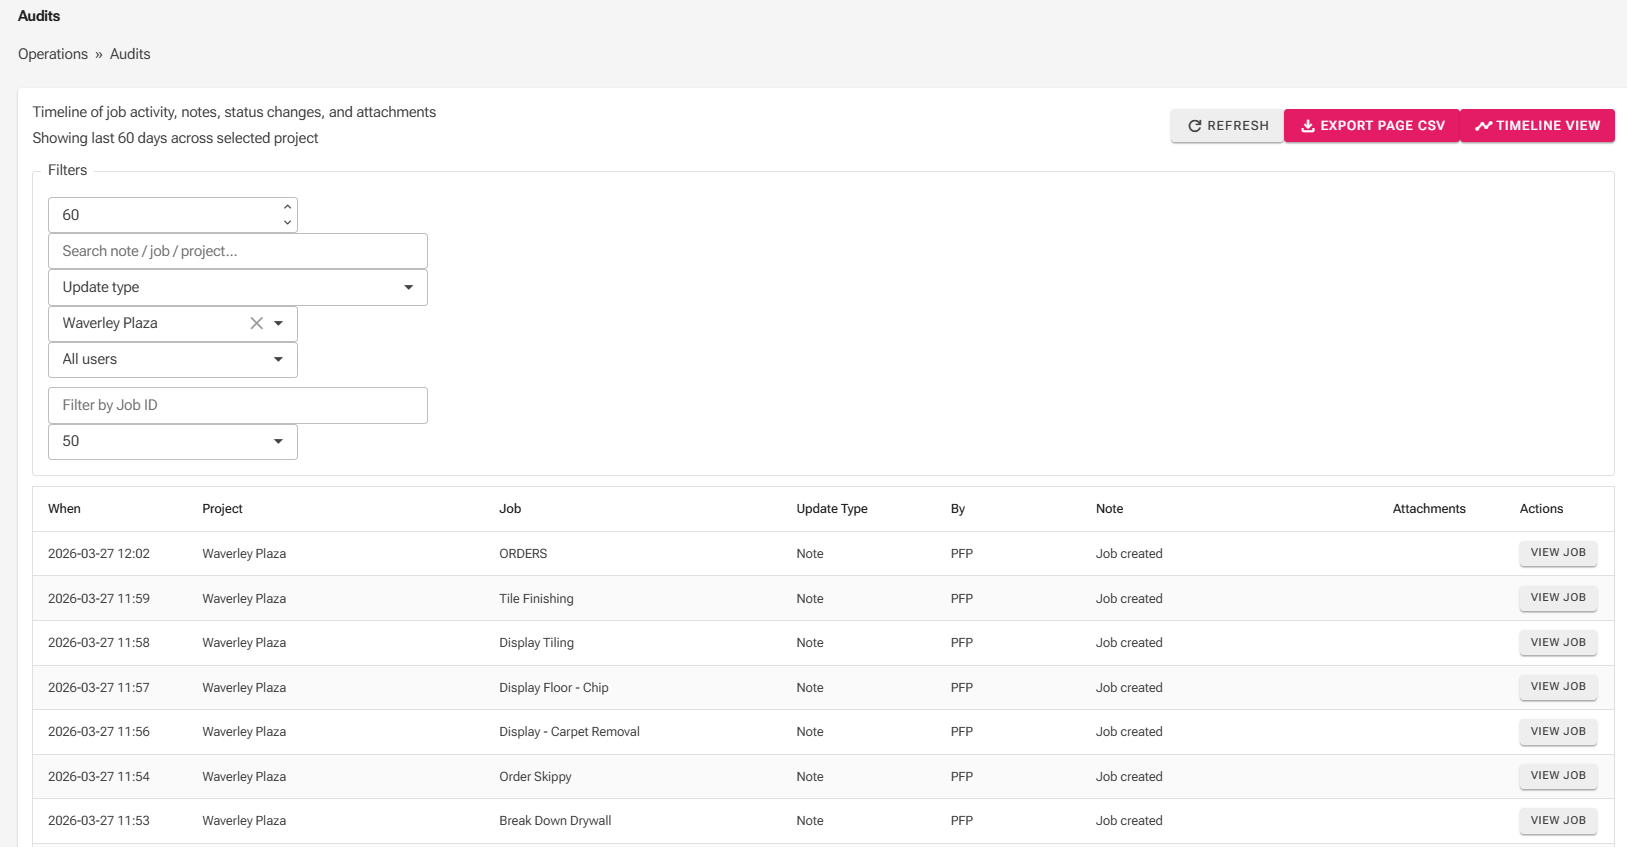Image resolution: width=1627 pixels, height=847 pixels.
Task: Click the Display Tiling job cell
Action: click(x=536, y=643)
